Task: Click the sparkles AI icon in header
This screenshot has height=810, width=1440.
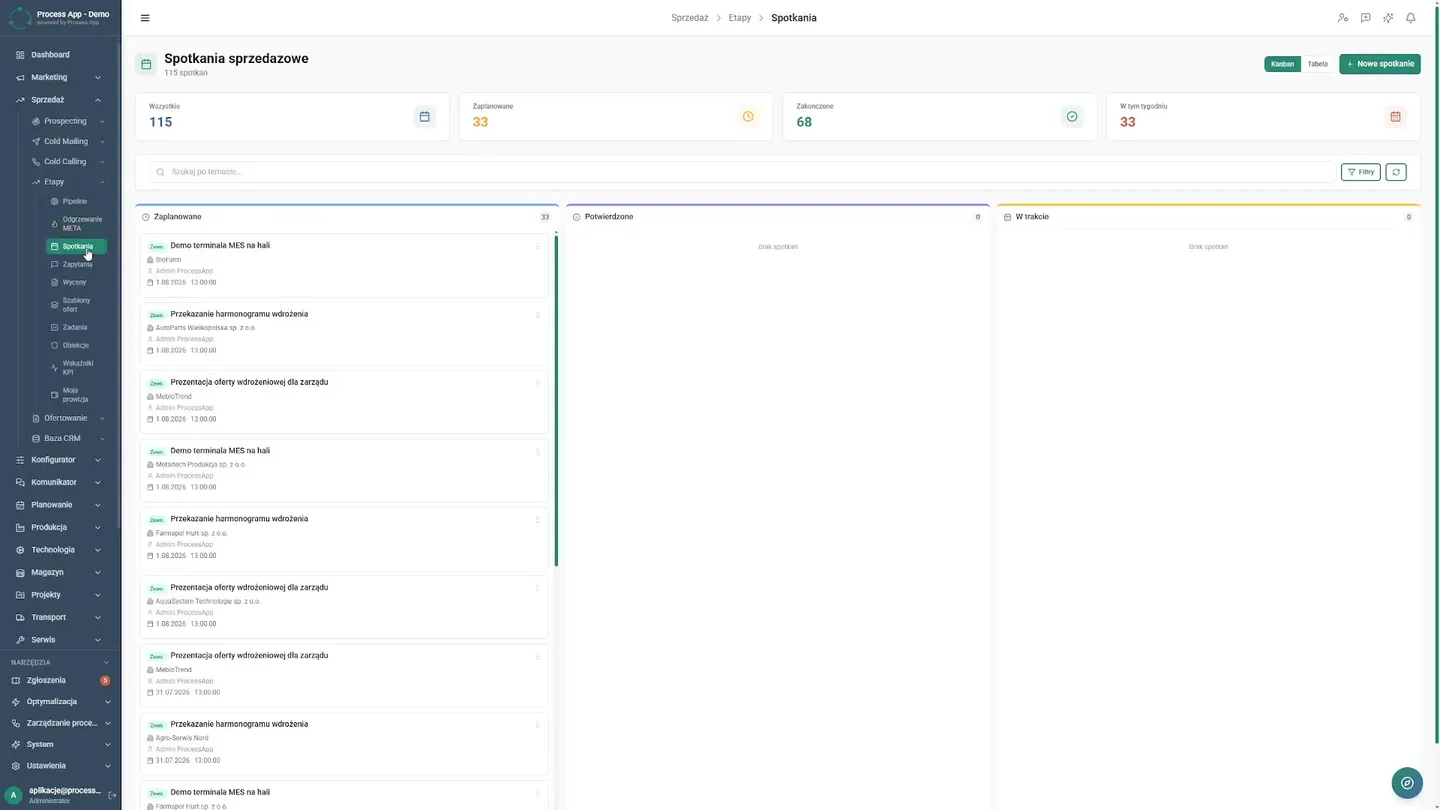Action: 1388,18
